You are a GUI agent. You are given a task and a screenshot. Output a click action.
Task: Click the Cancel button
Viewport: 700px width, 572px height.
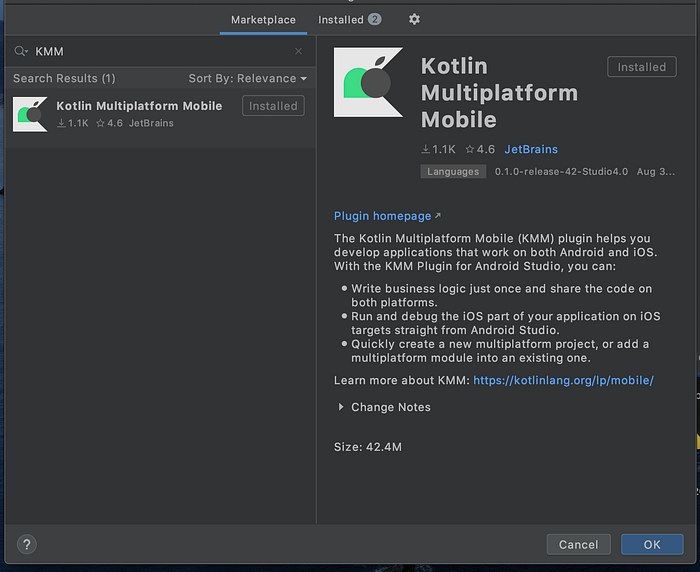coord(579,544)
